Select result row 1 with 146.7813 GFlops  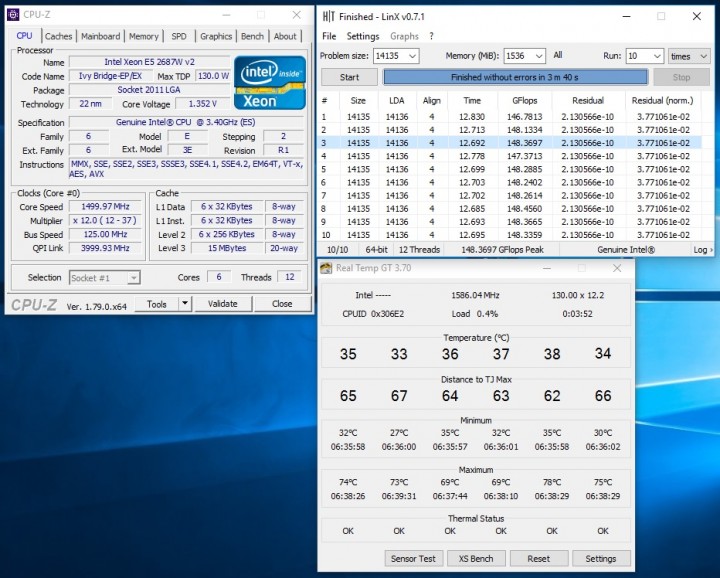511,117
